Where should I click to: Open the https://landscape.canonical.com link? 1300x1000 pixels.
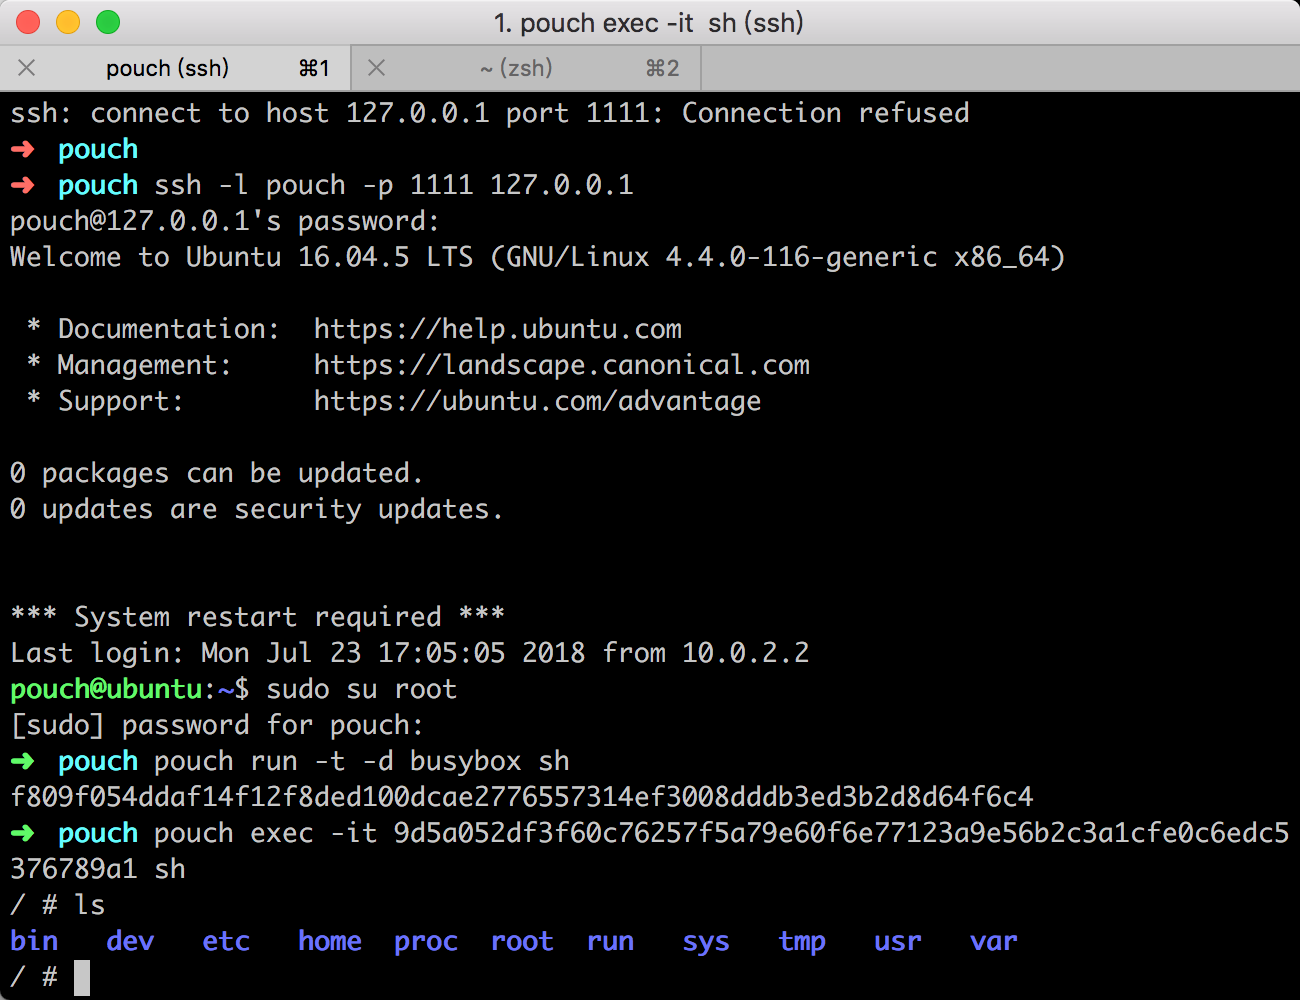point(562,365)
